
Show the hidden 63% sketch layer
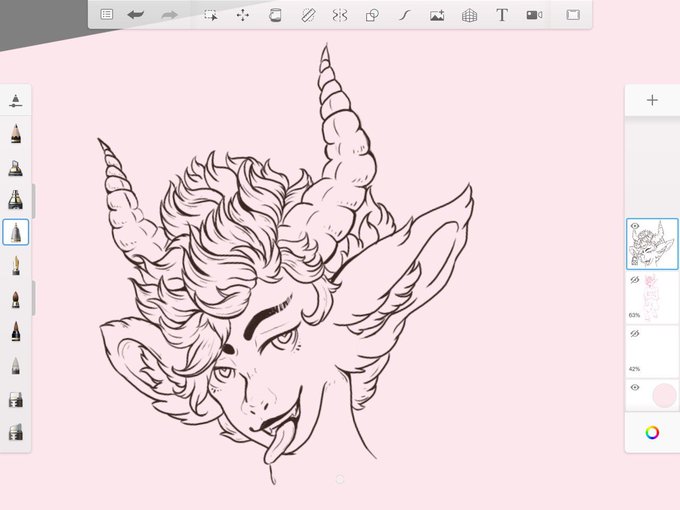tap(635, 280)
